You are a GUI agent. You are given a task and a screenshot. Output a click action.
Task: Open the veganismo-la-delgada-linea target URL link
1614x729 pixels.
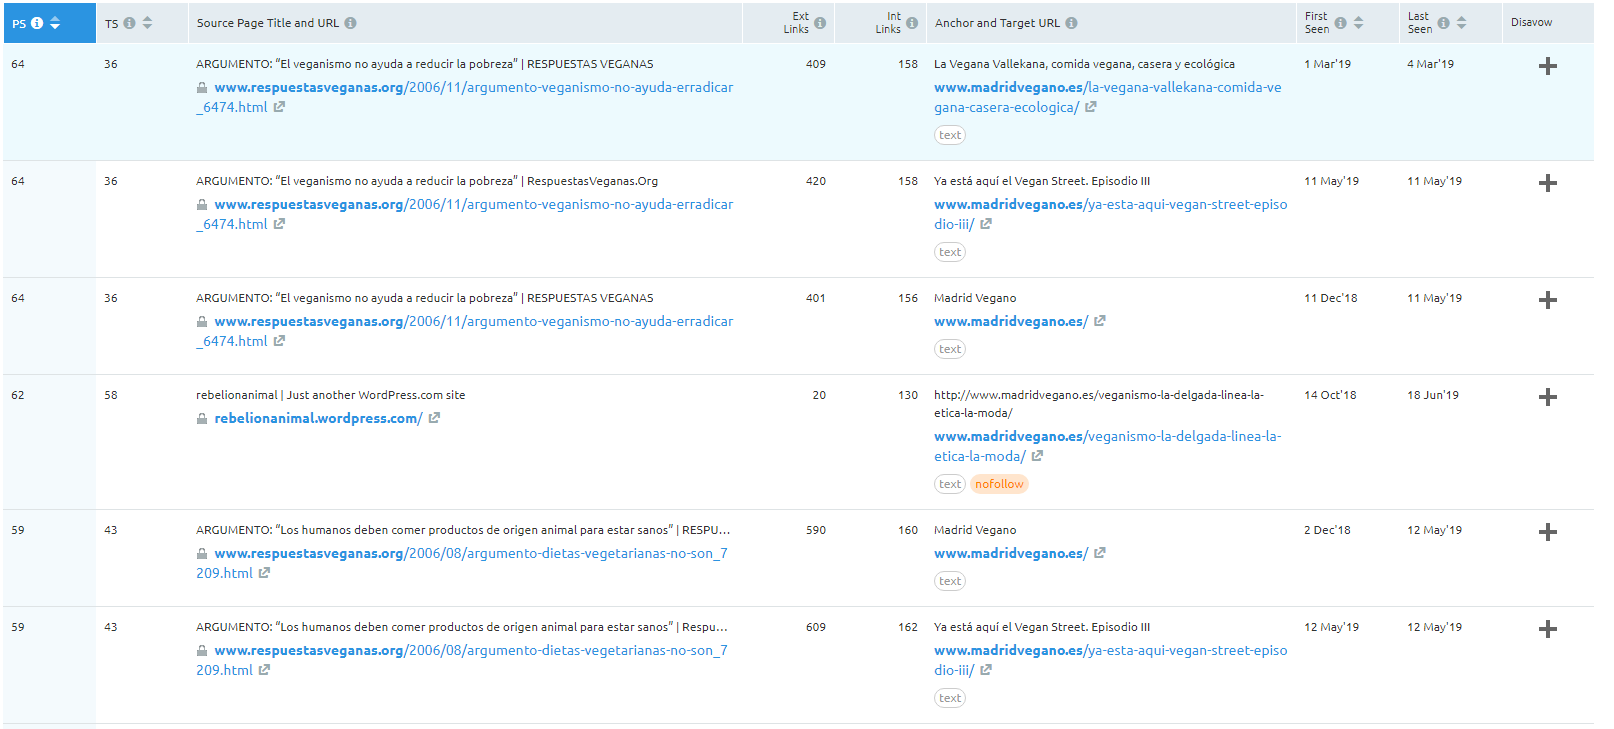[1108, 446]
